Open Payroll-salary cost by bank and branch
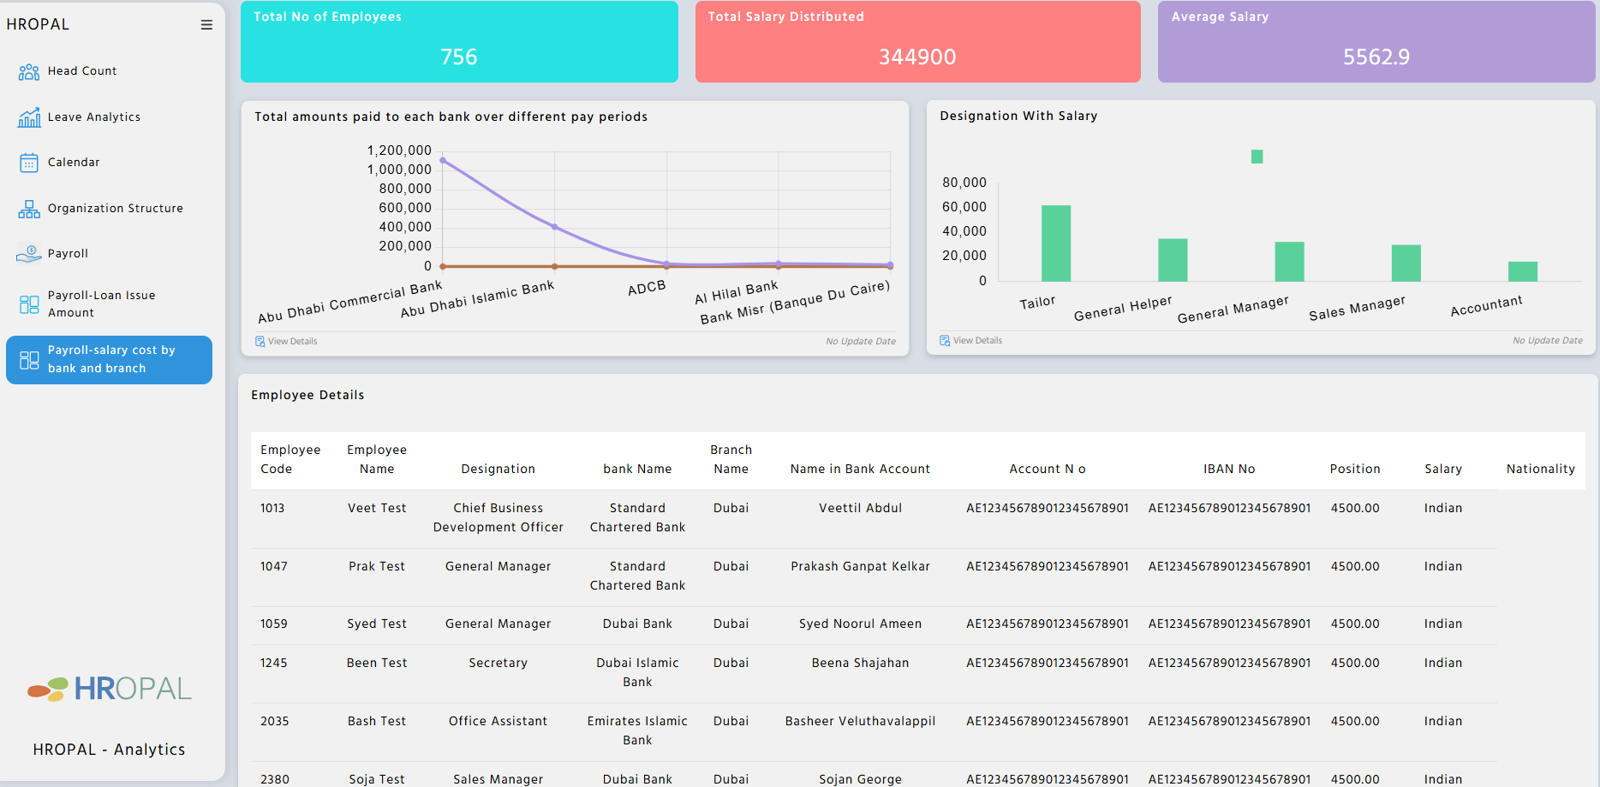1600x787 pixels. 109,360
